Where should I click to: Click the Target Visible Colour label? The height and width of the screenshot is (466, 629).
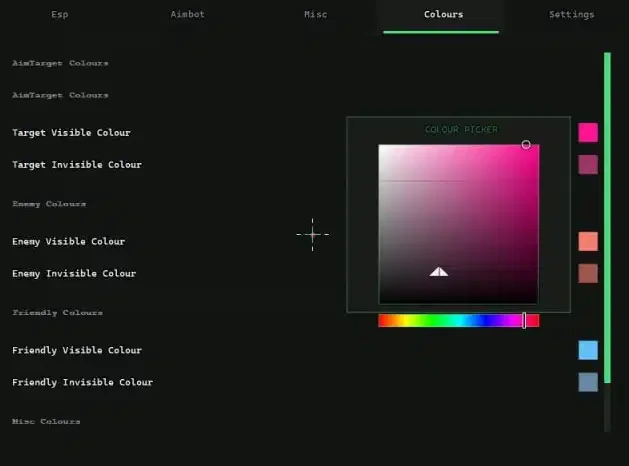tap(71, 133)
